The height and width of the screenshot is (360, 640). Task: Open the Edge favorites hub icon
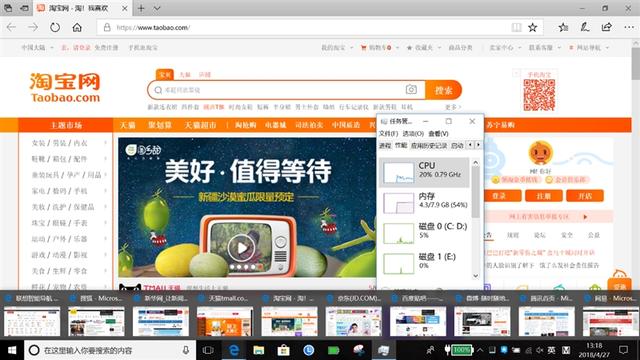coord(563,27)
